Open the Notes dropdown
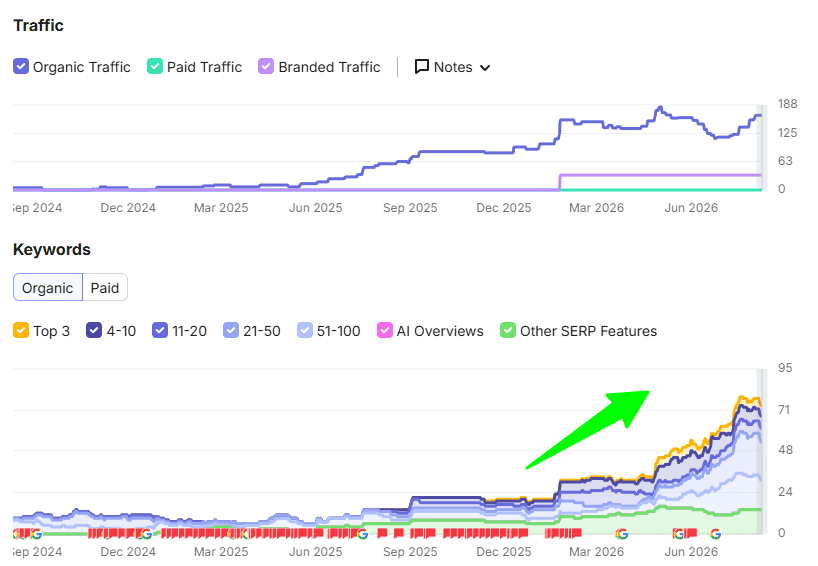 pyautogui.click(x=452, y=67)
